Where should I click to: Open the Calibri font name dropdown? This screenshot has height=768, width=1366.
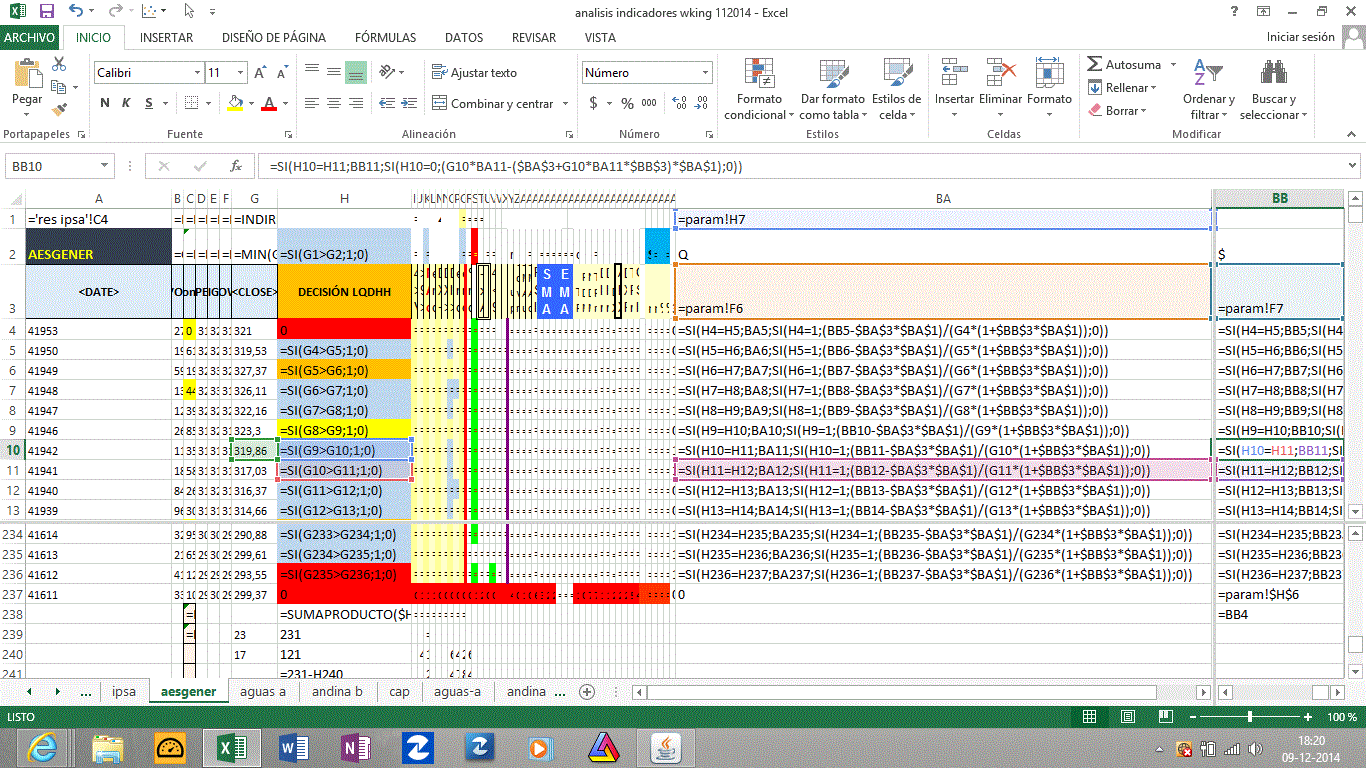(x=196, y=73)
